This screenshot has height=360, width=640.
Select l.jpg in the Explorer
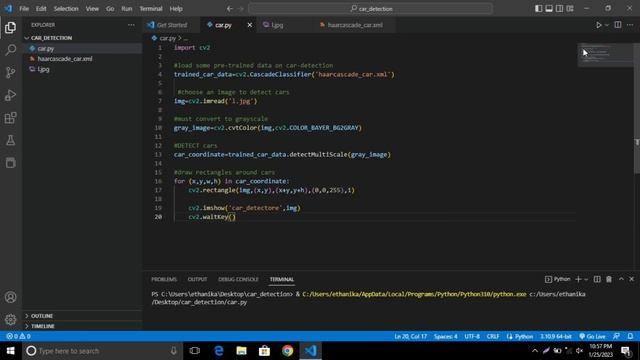(x=82, y=69)
